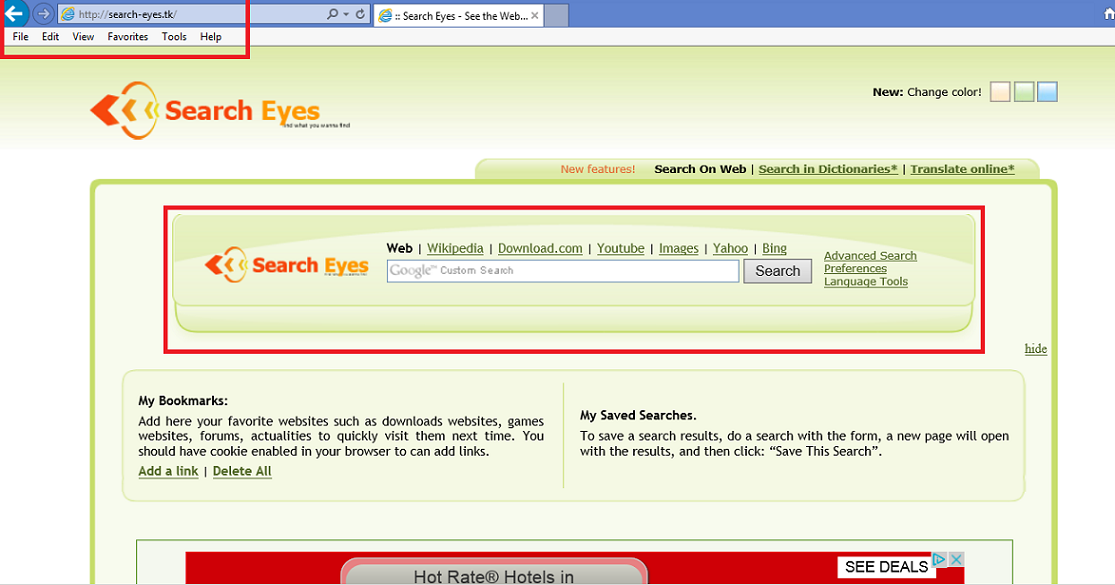The height and width of the screenshot is (585, 1115).
Task: Click the Refresh page icon
Action: pyautogui.click(x=361, y=14)
